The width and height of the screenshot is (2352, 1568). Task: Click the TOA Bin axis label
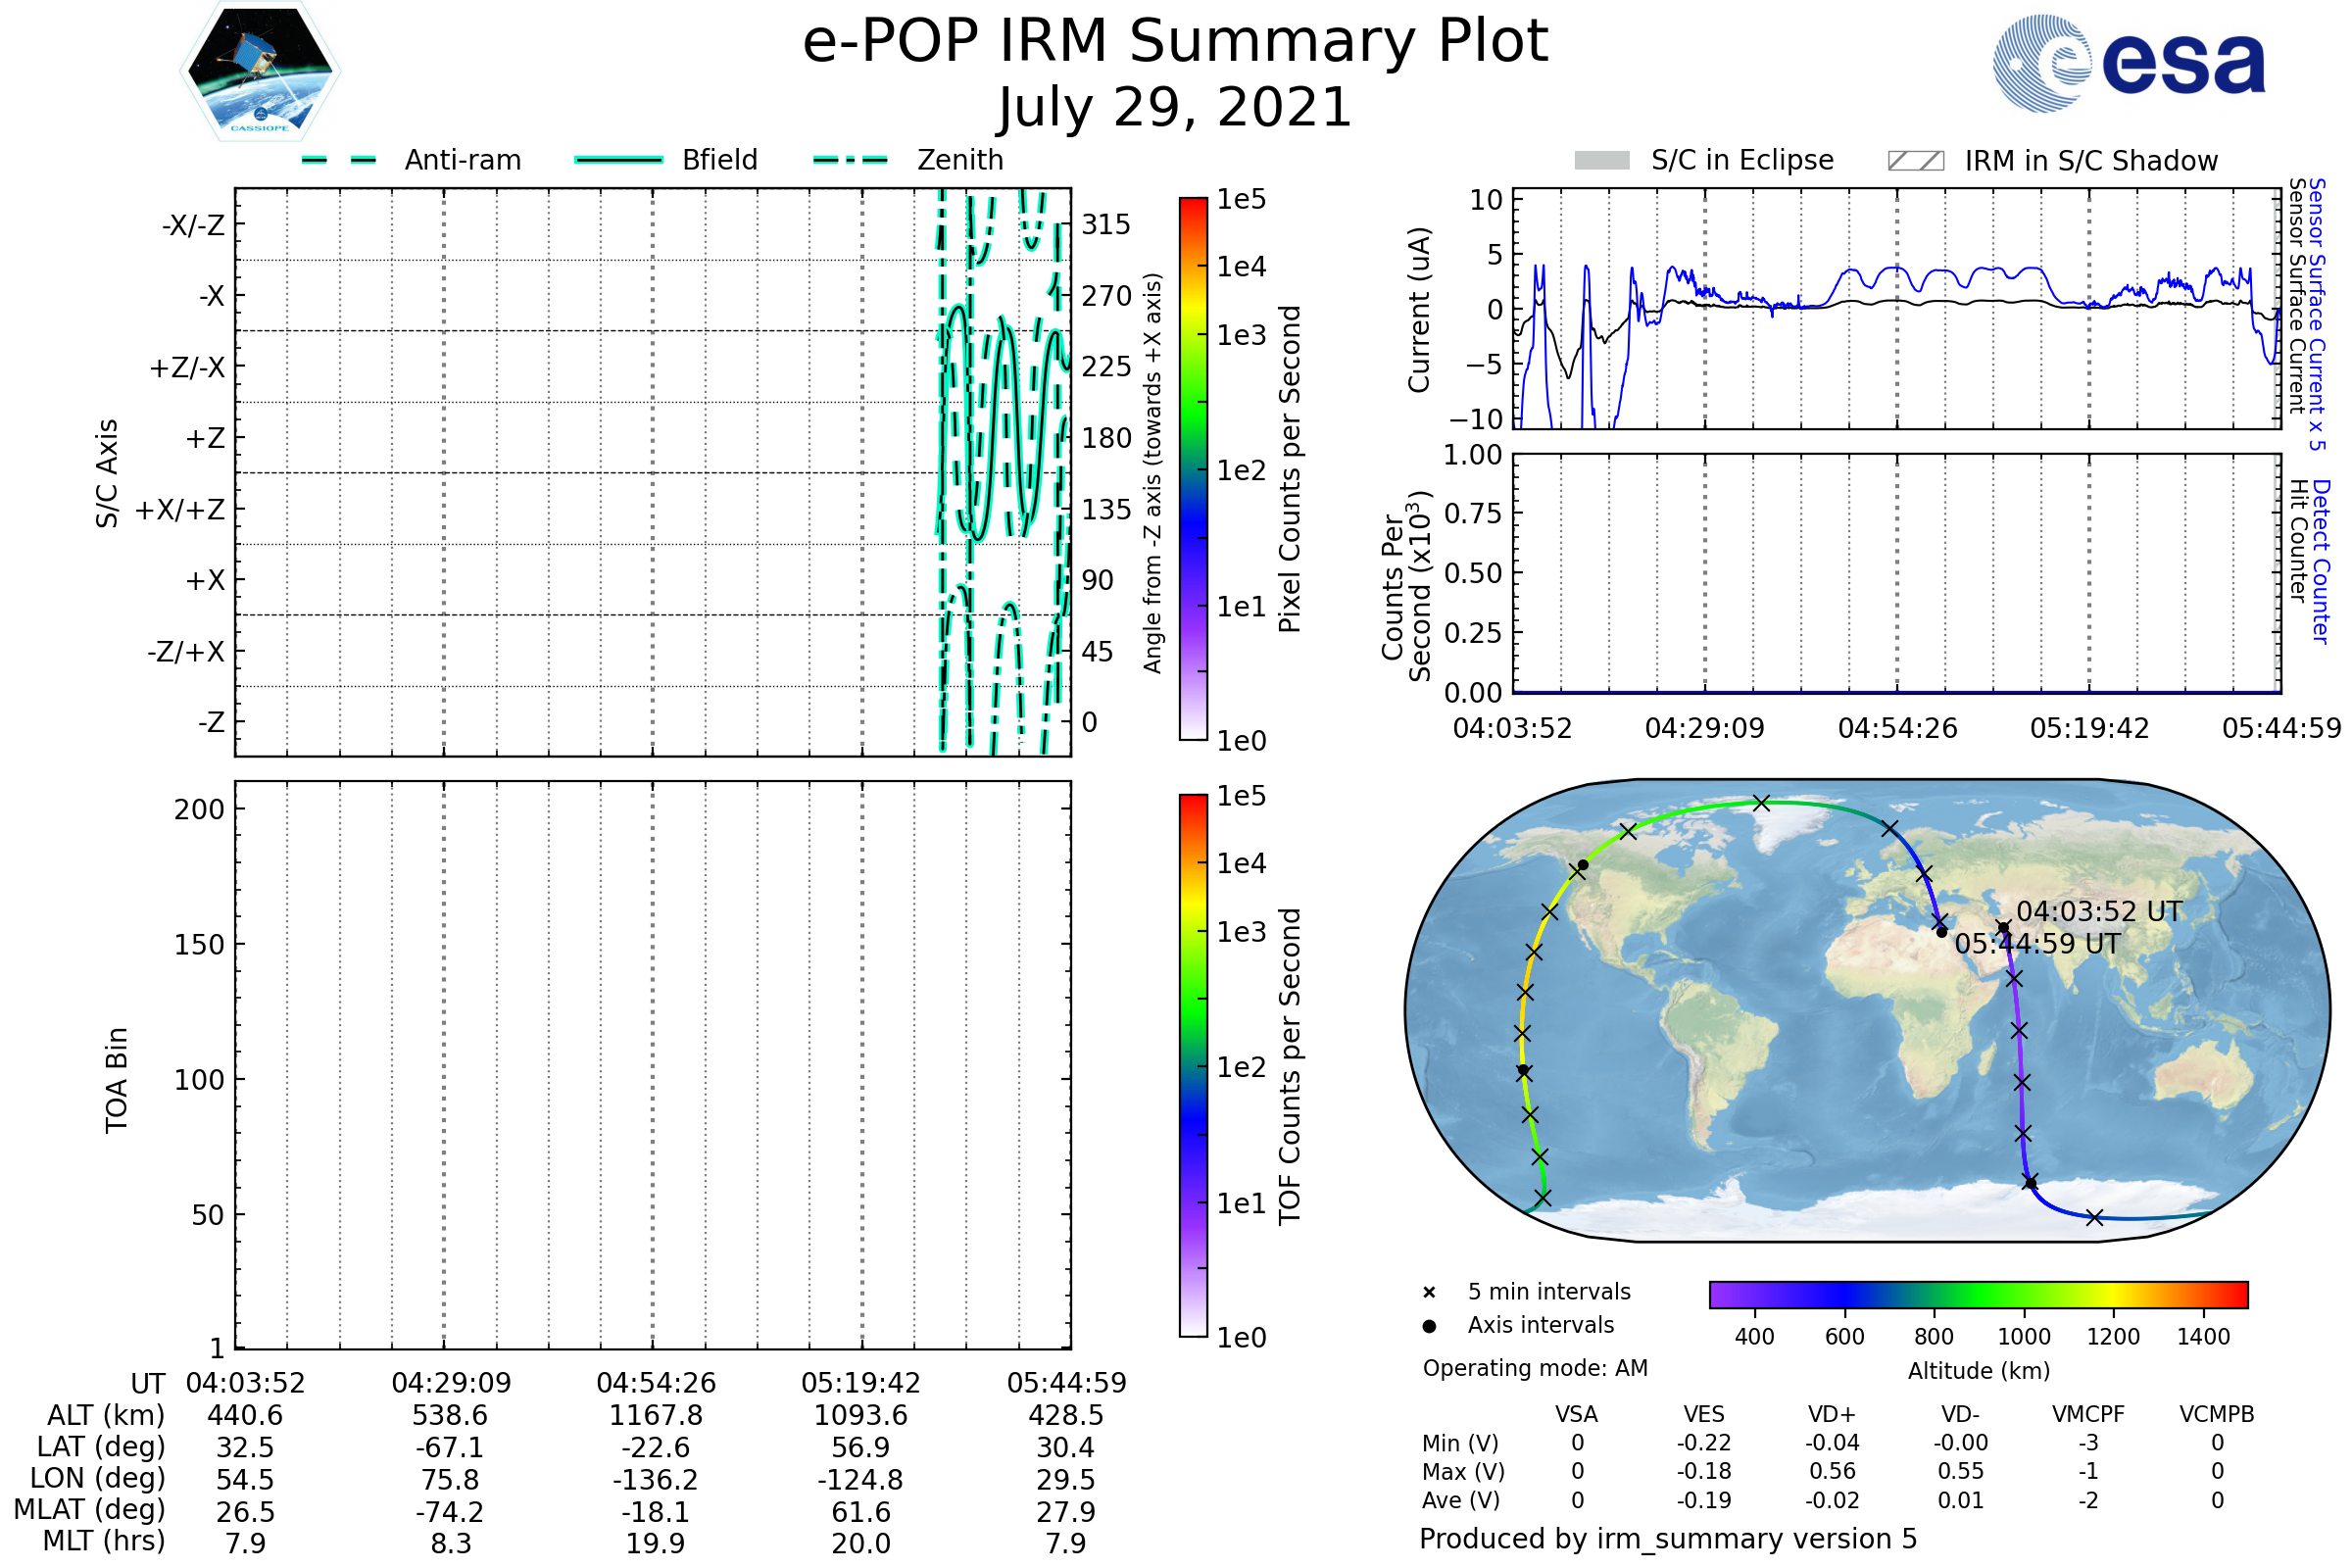pos(117,1080)
